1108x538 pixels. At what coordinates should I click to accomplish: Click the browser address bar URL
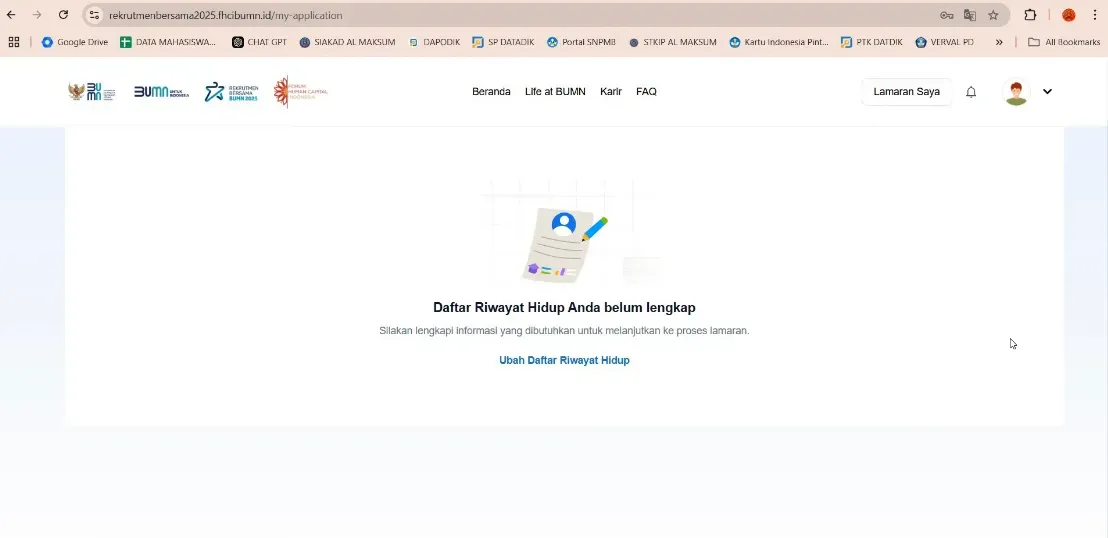coord(225,15)
